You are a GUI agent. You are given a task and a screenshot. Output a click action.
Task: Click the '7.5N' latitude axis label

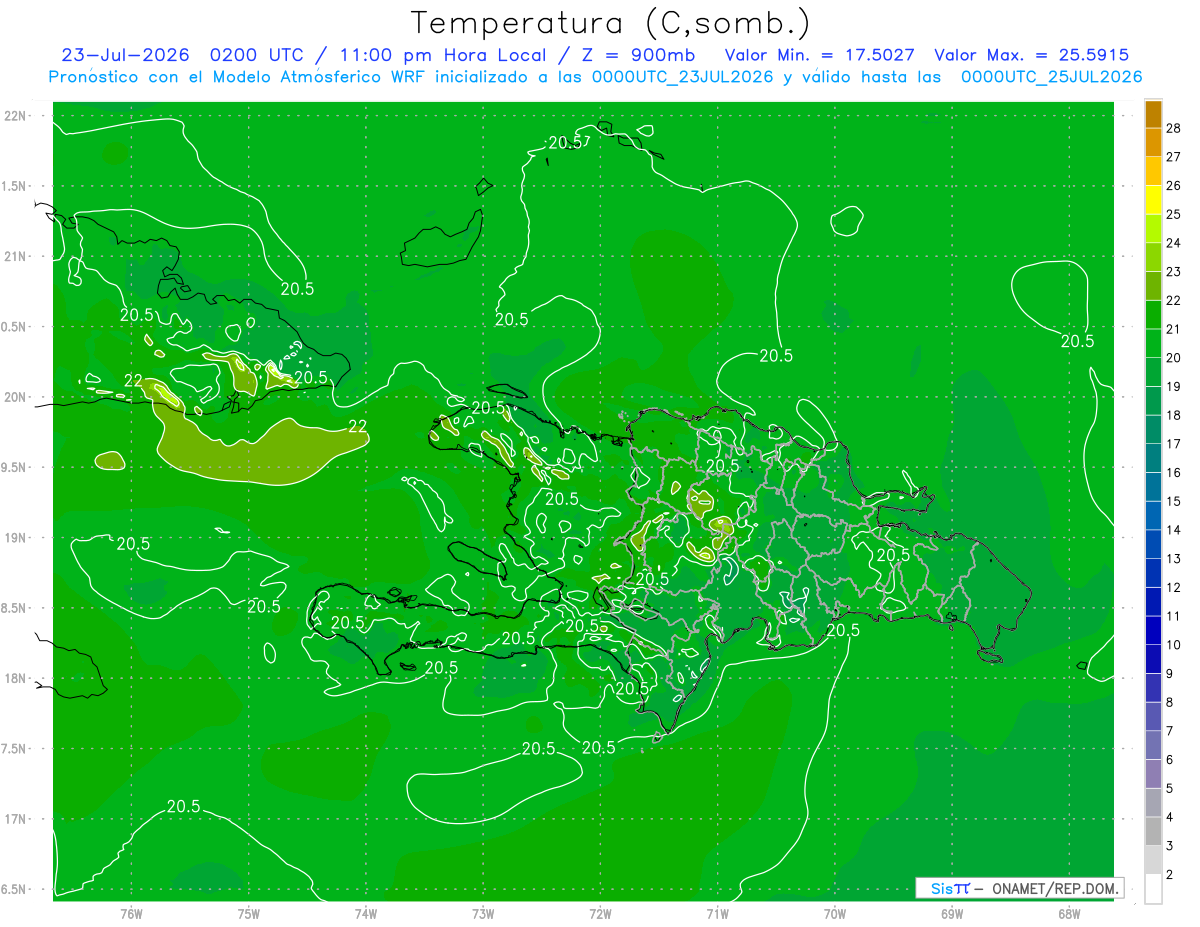pyautogui.click(x=14, y=748)
